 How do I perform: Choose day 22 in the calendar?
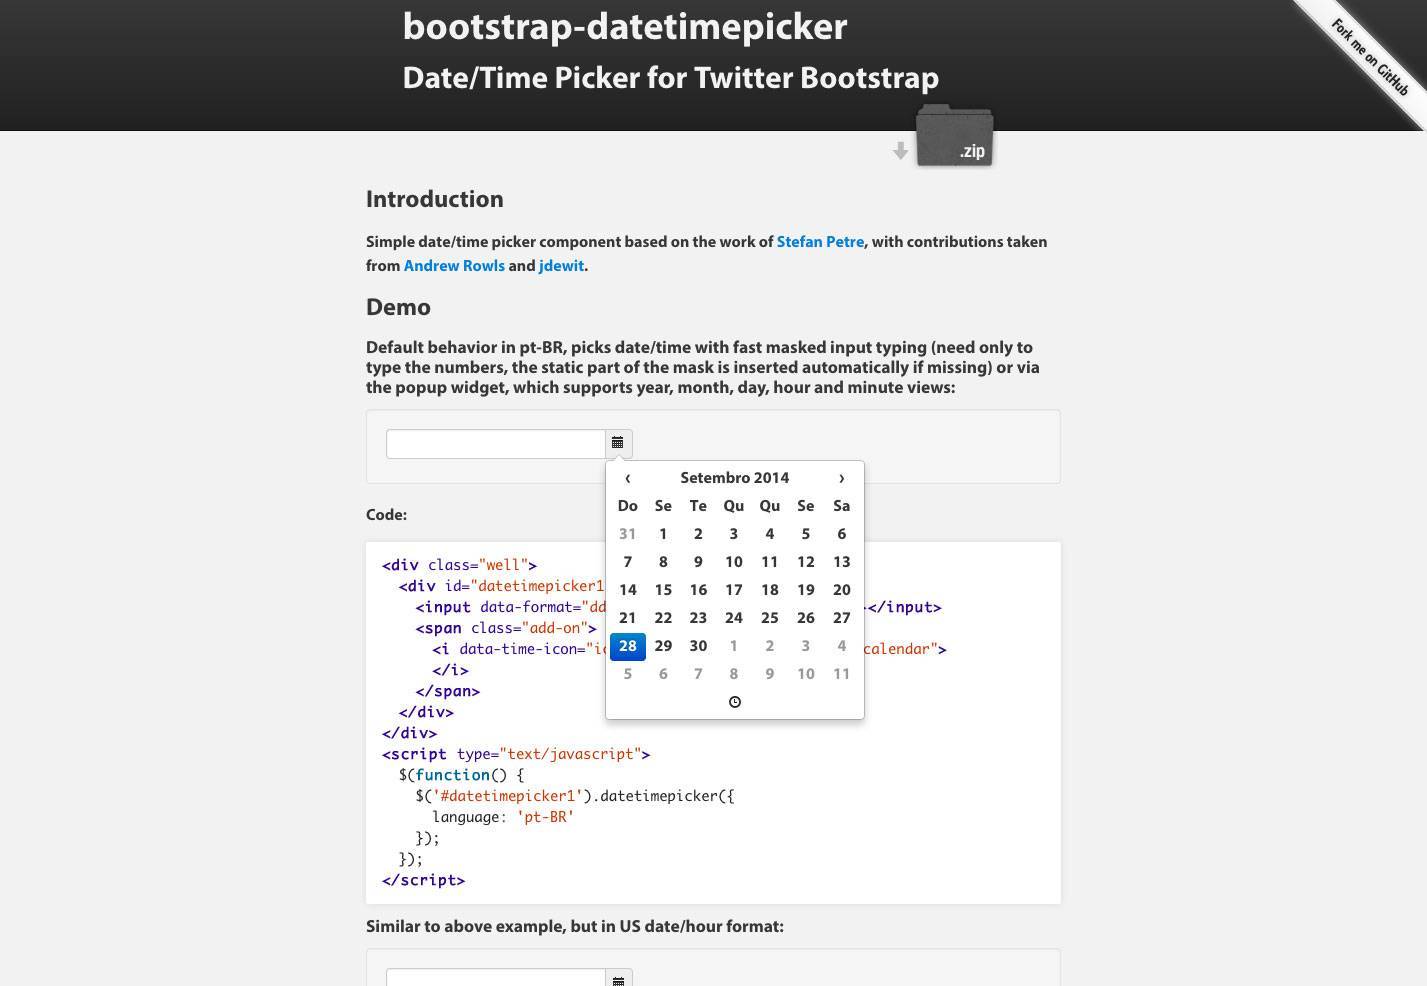663,618
